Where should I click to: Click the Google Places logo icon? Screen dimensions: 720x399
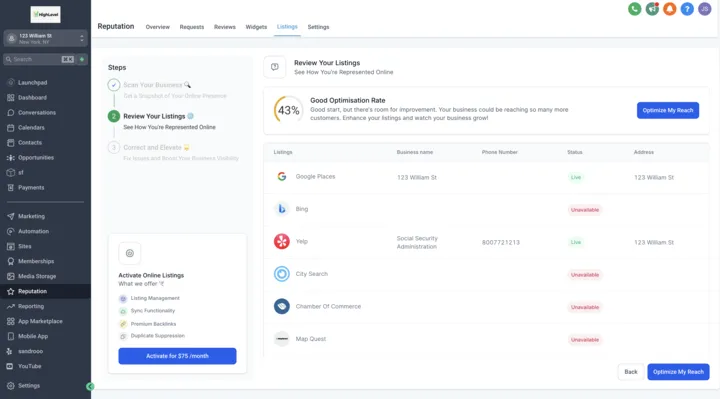tap(281, 176)
